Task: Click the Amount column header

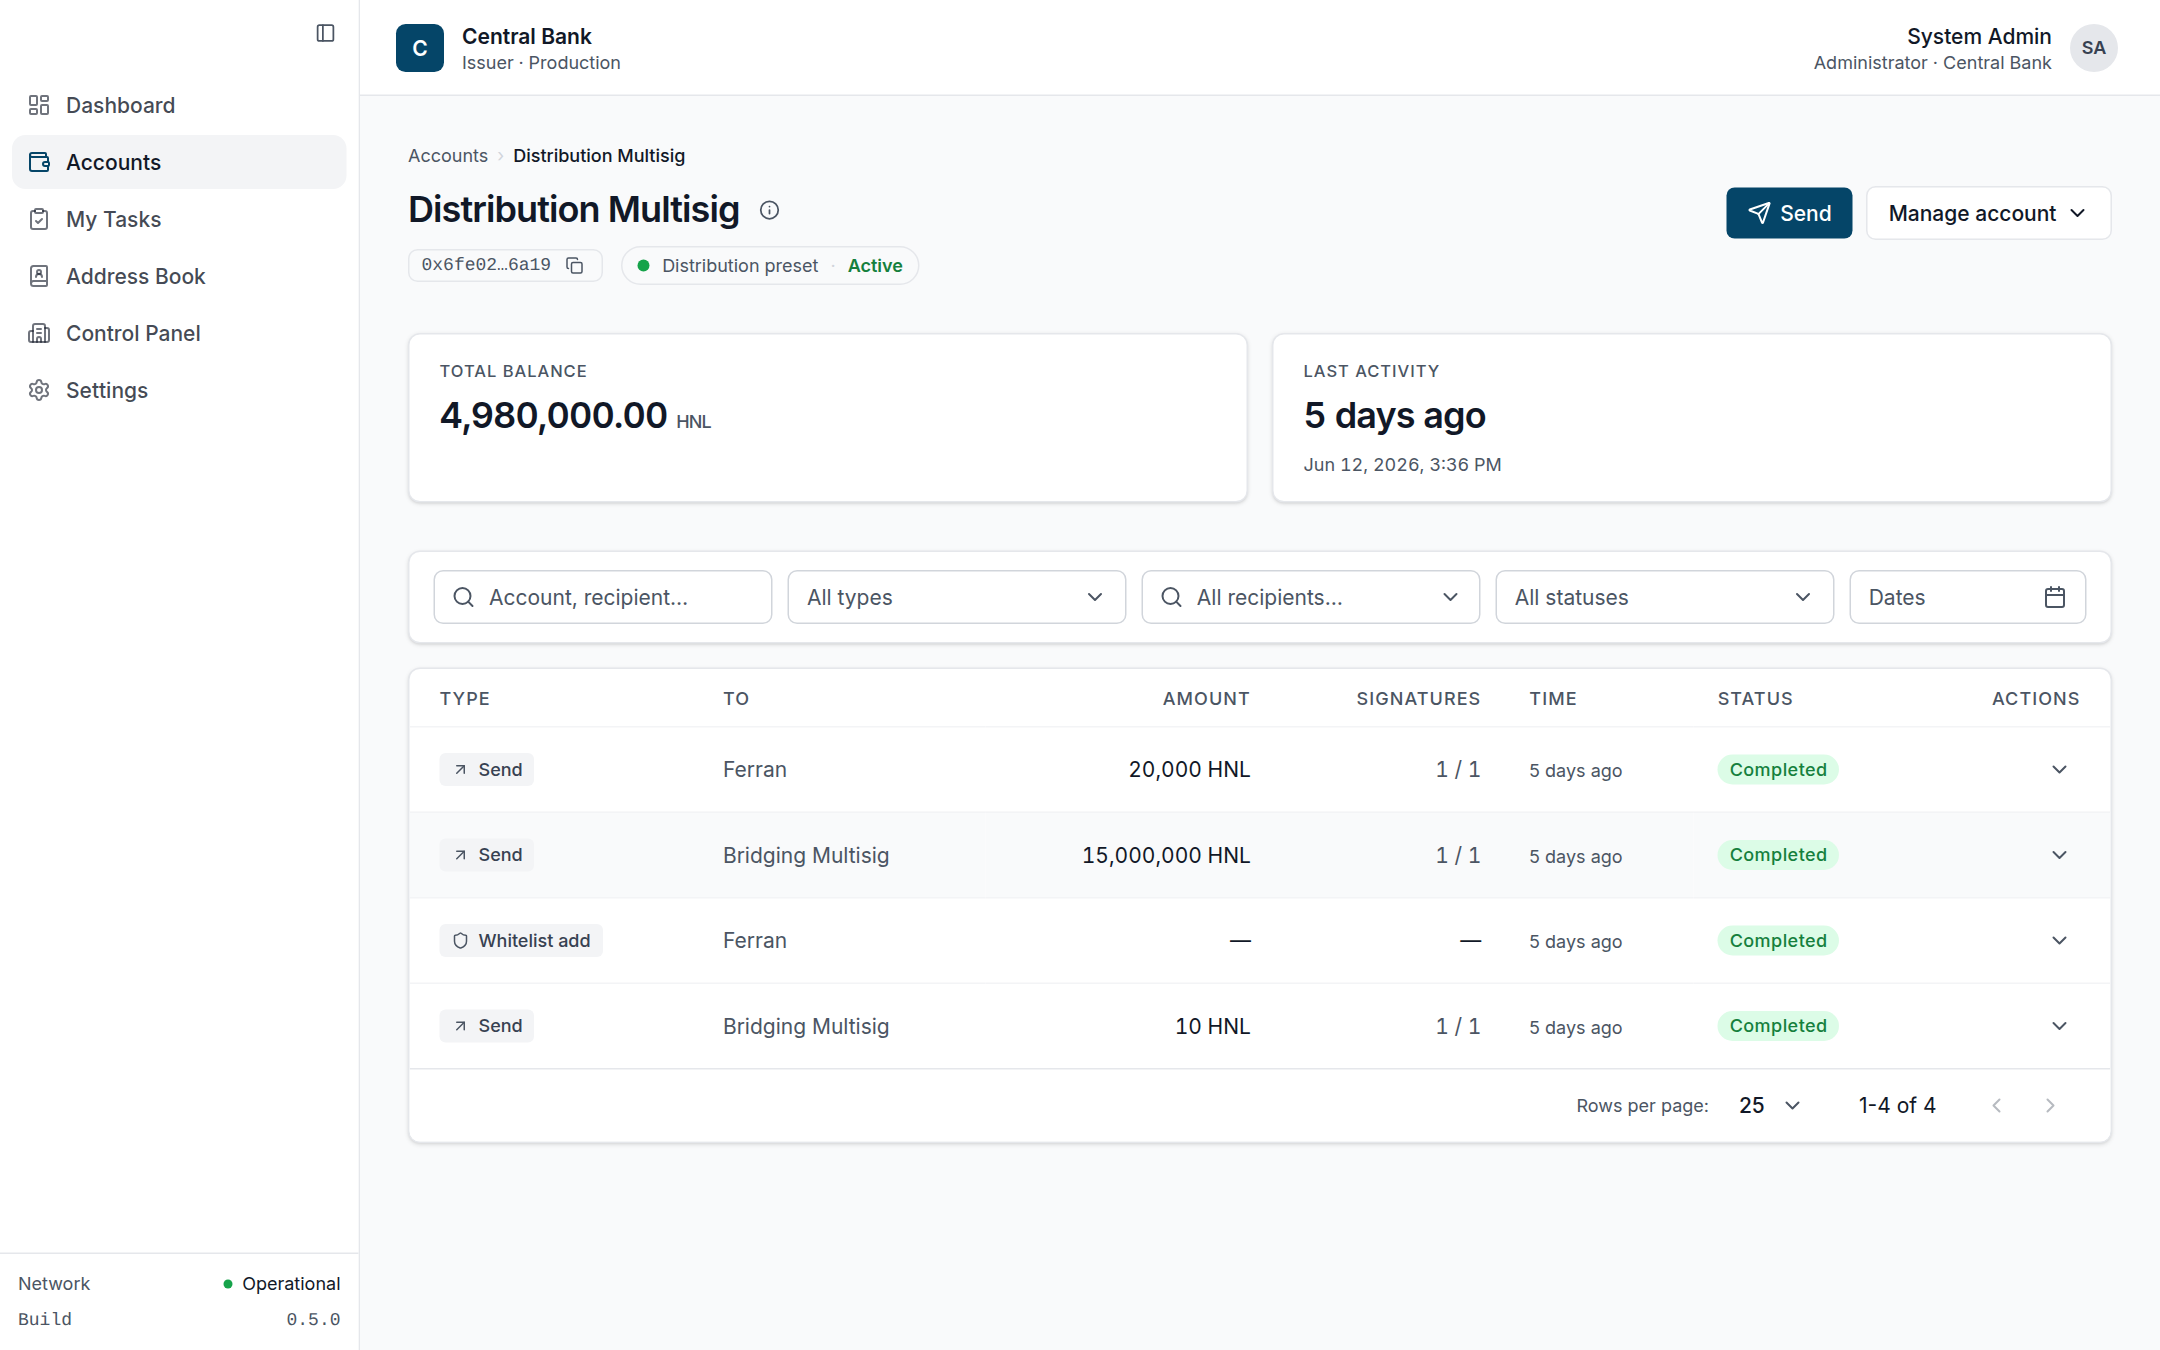Action: pyautogui.click(x=1205, y=698)
